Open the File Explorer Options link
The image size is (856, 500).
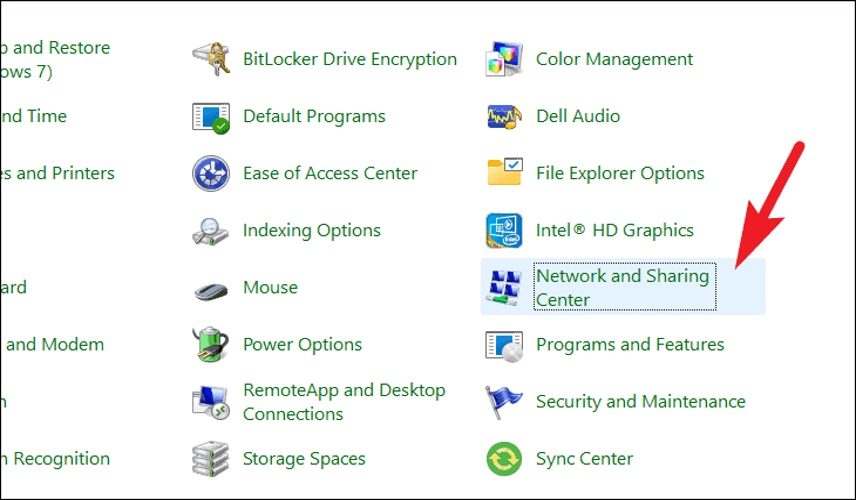[620, 174]
